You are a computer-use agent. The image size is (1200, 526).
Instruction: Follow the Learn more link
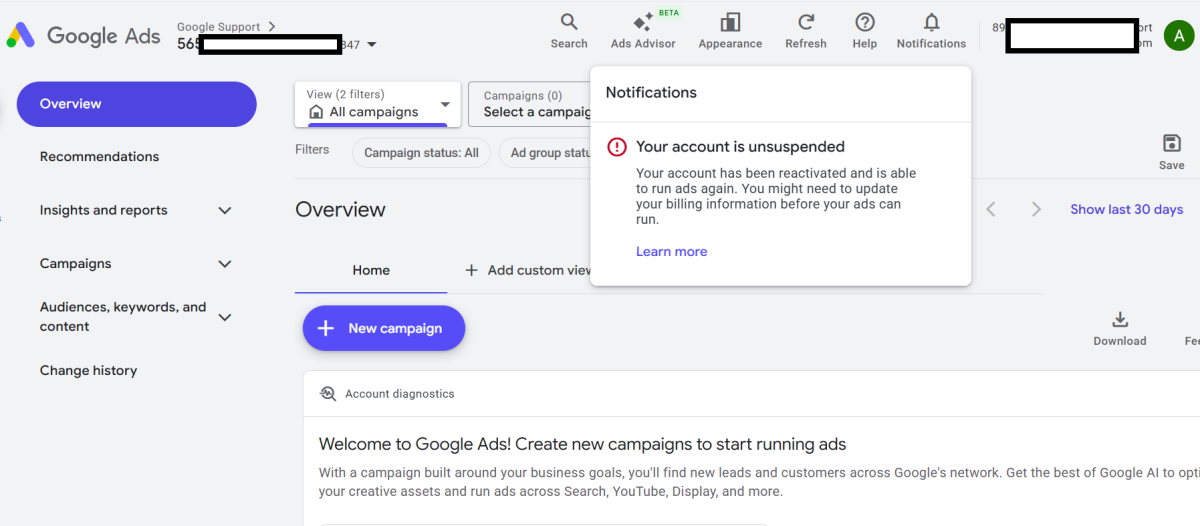click(671, 252)
